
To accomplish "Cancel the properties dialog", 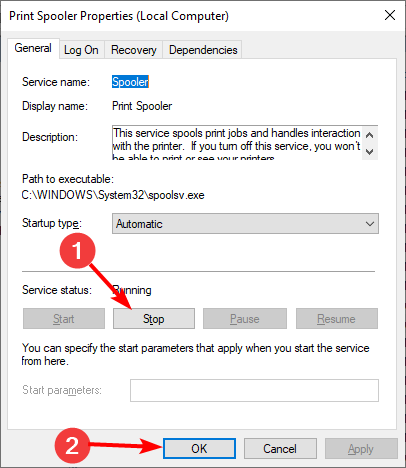I will point(280,449).
